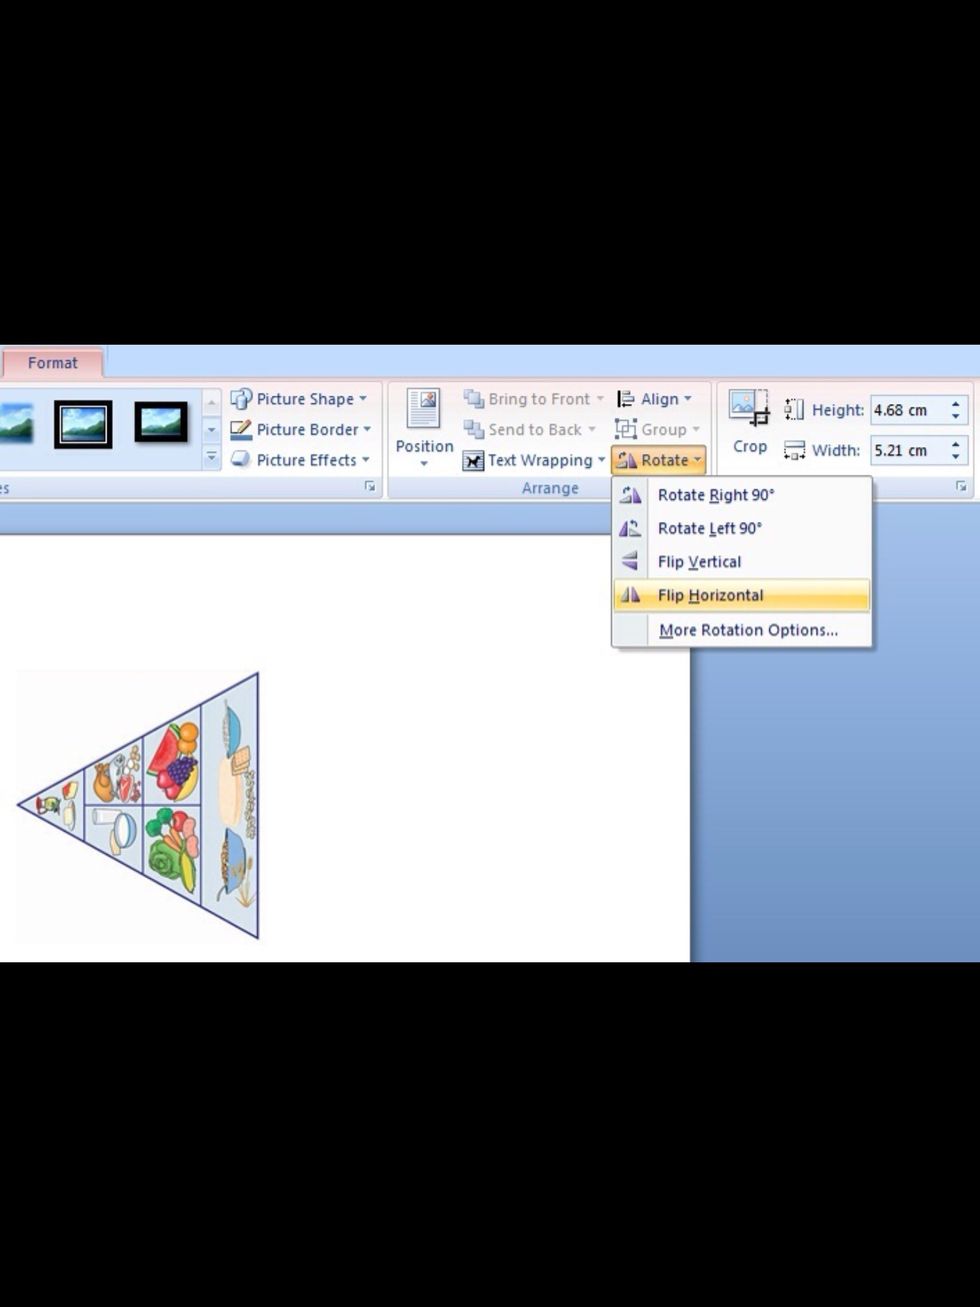Click the Text Wrapping icon
This screenshot has width=980, height=1307.
(x=473, y=461)
